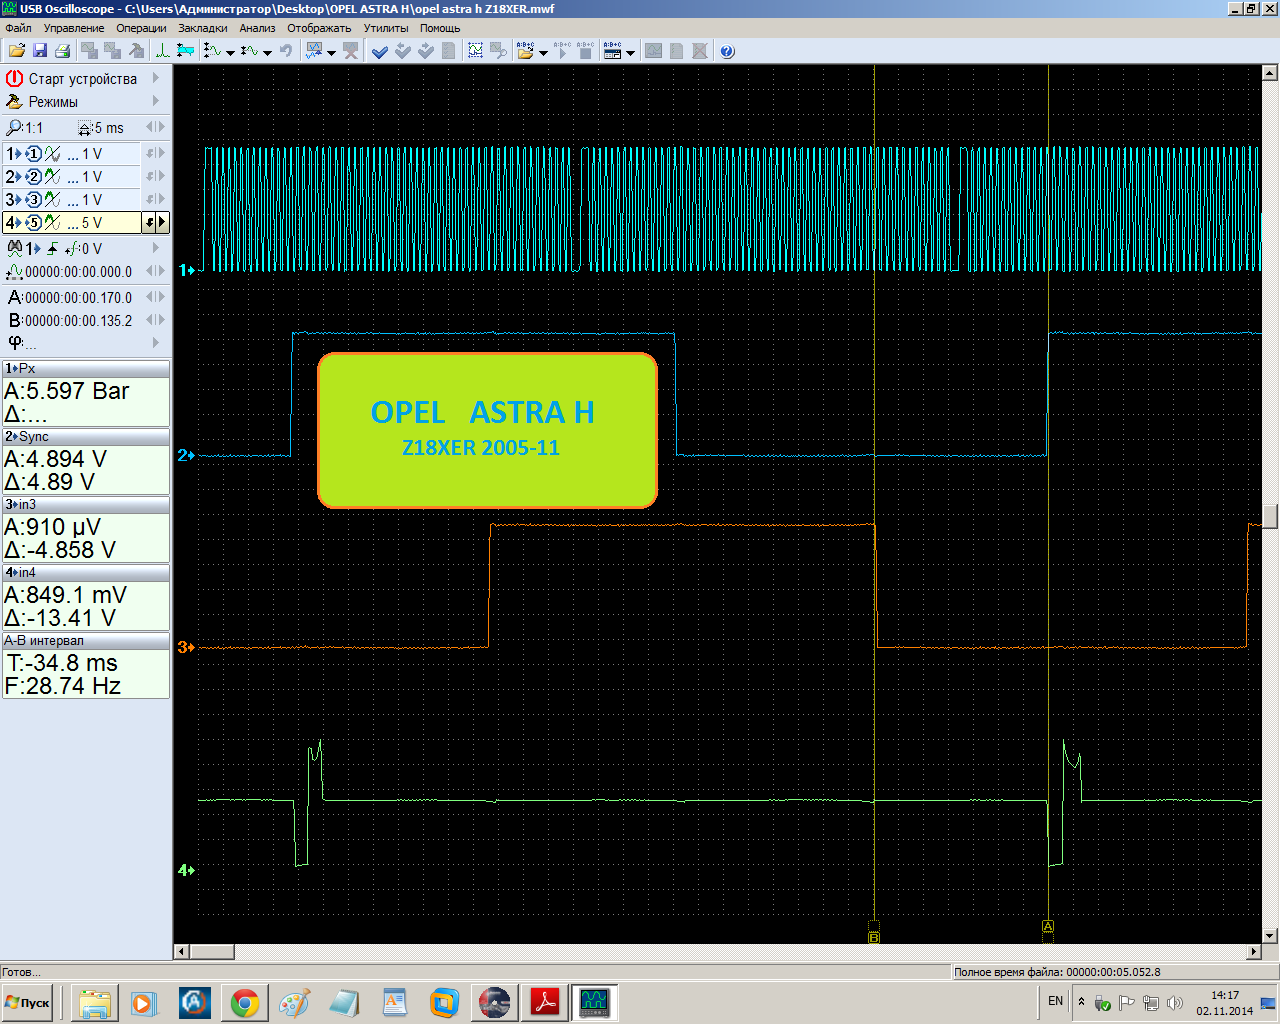Open the Операции menu
The width and height of the screenshot is (1280, 1024).
click(x=141, y=28)
